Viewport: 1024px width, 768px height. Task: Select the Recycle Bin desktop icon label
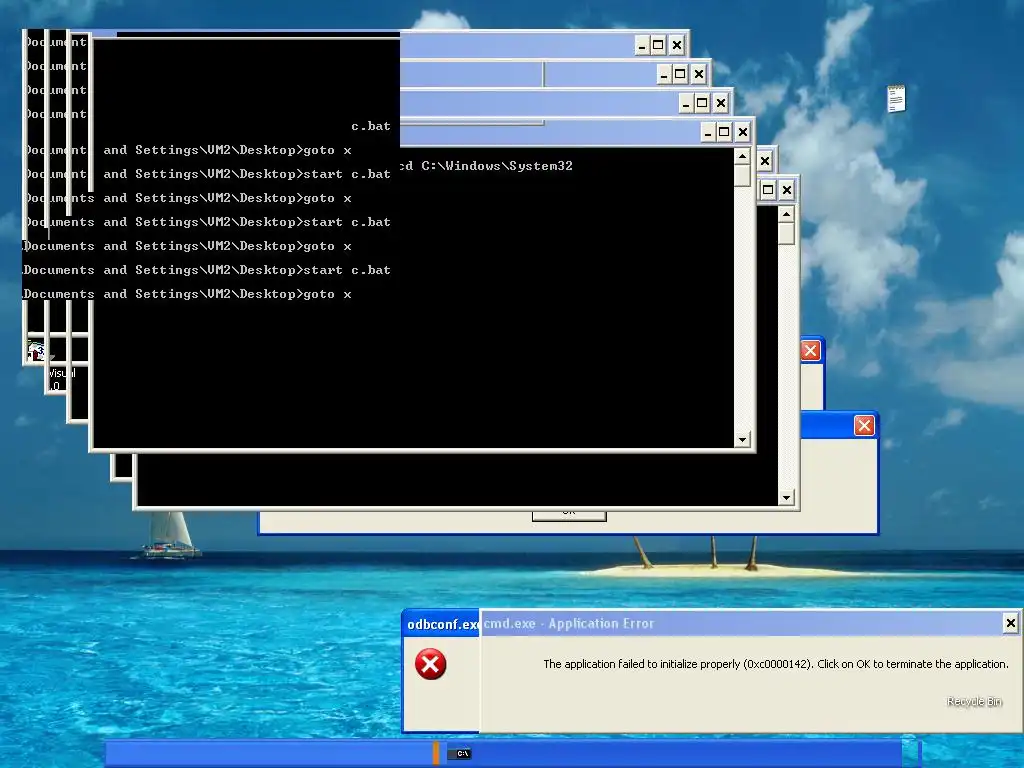[974, 701]
